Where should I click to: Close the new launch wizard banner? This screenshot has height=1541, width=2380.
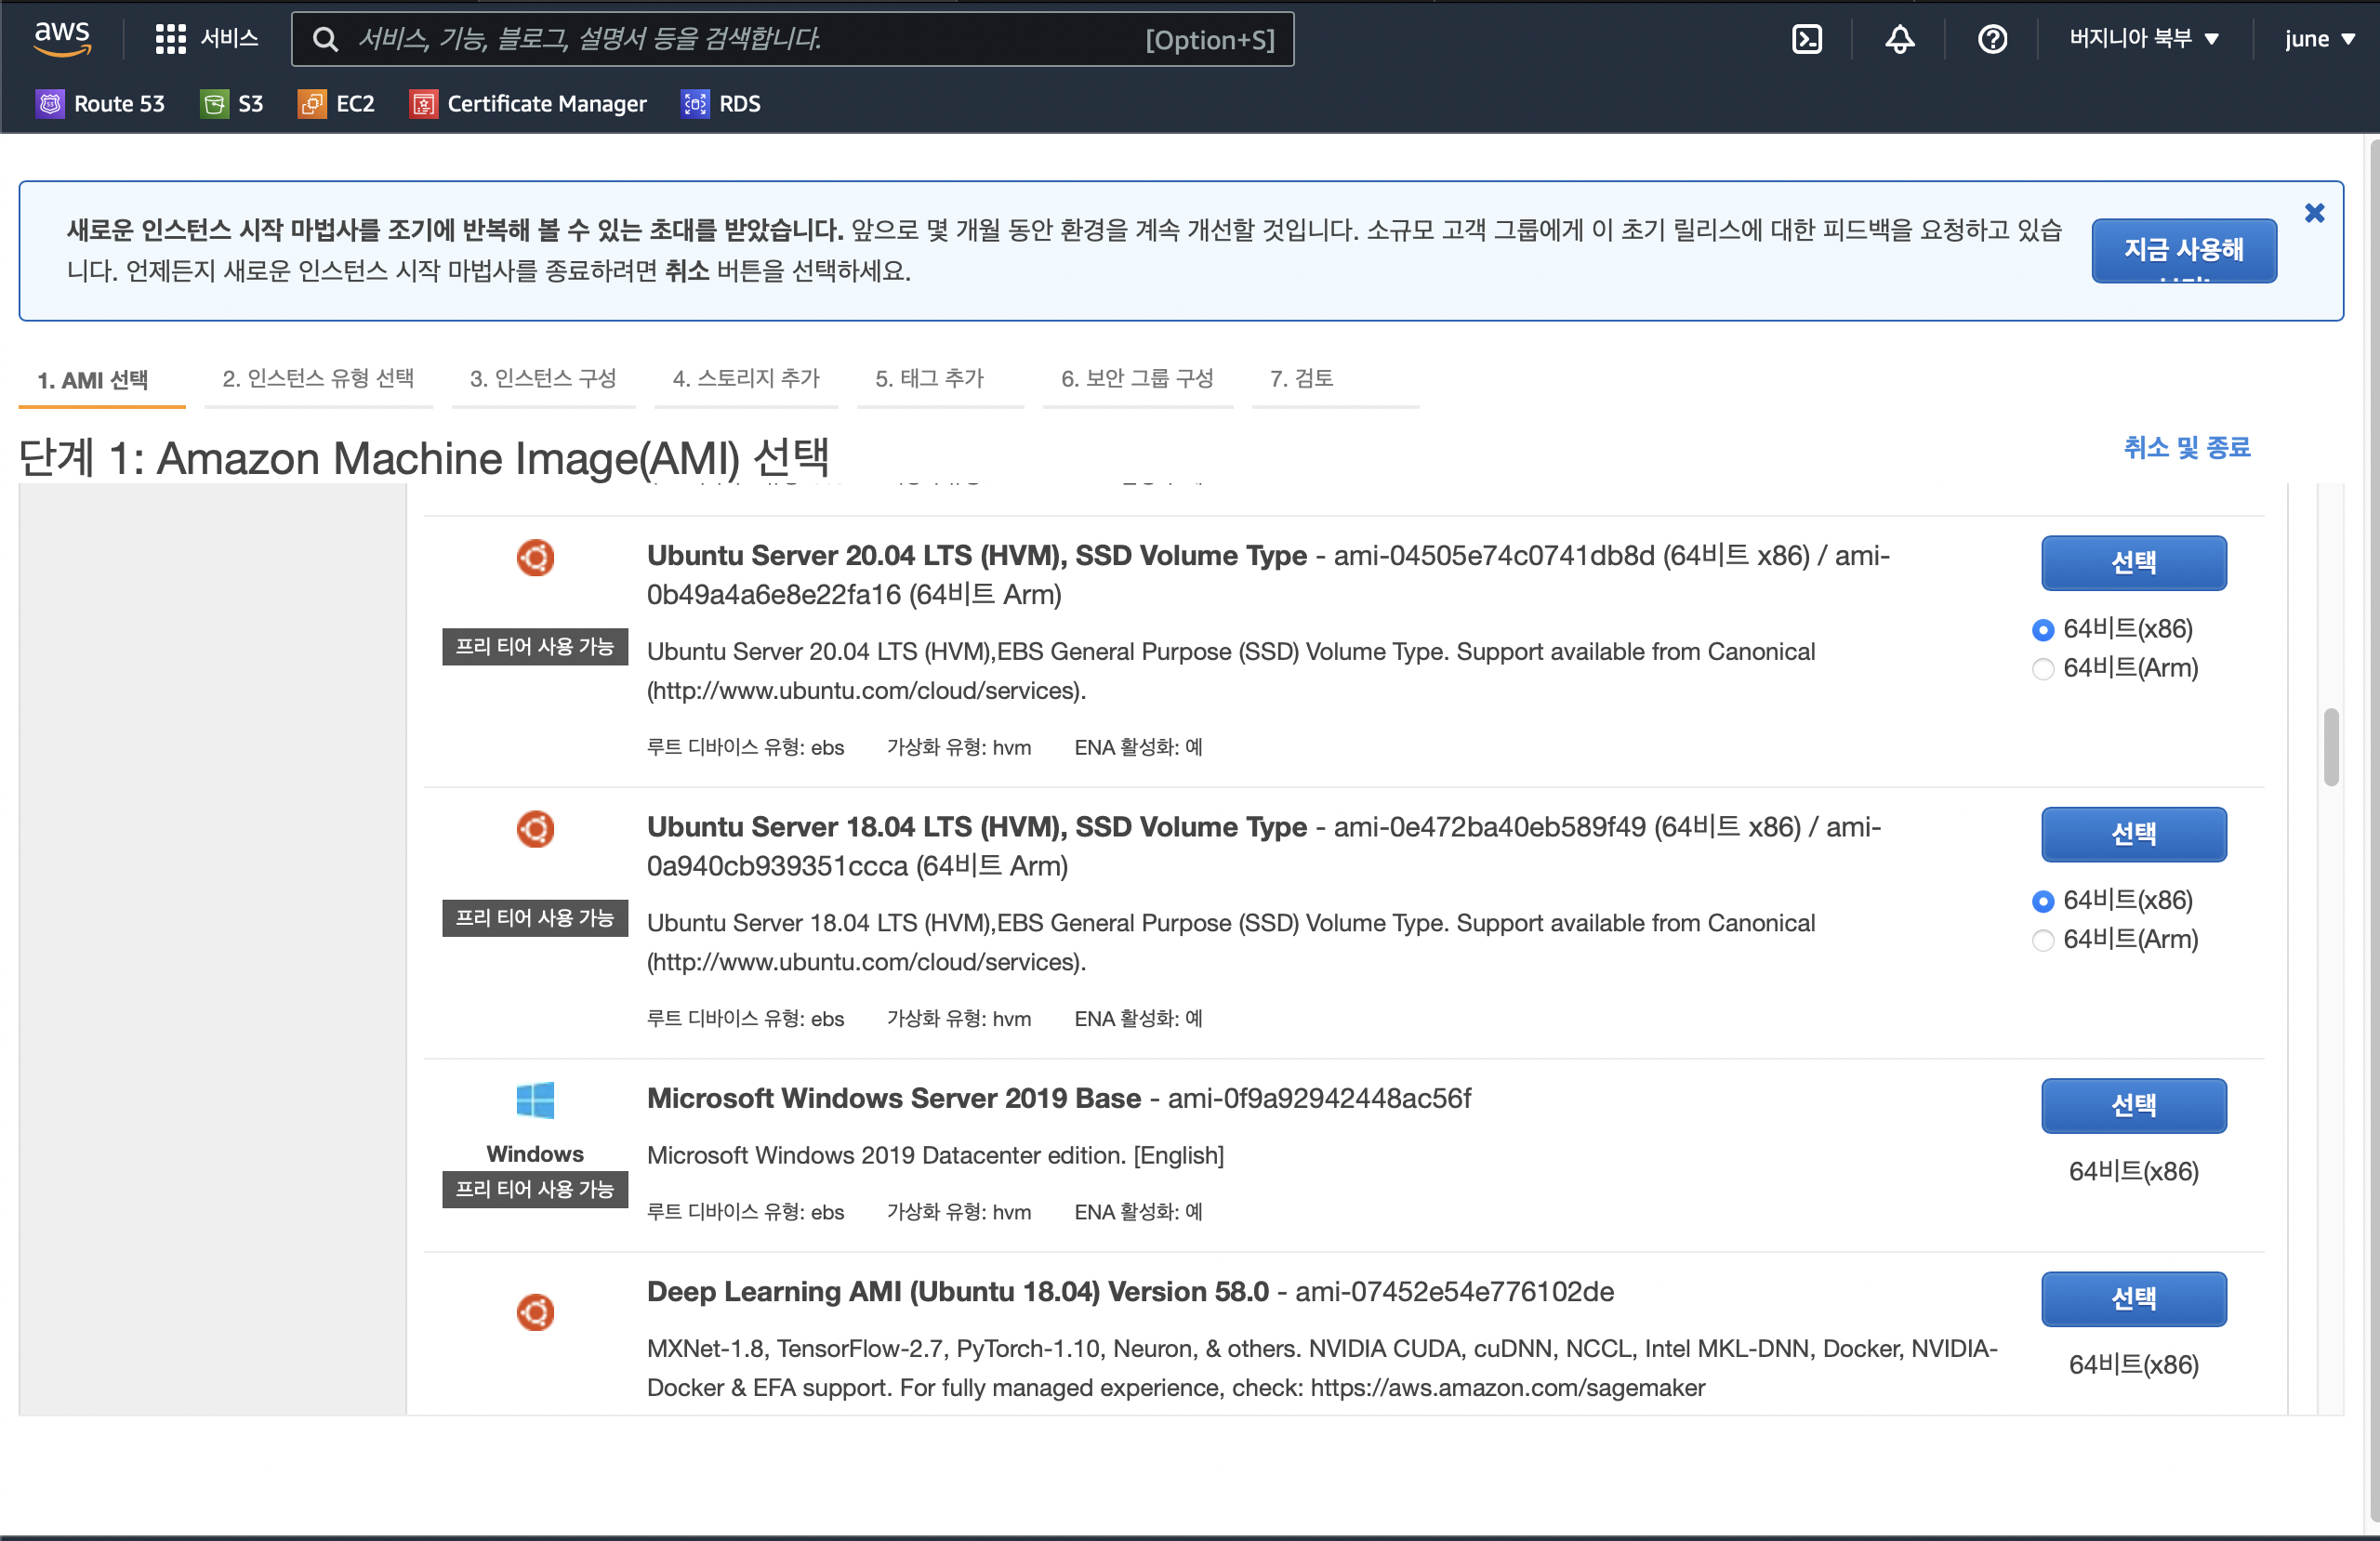2314,213
